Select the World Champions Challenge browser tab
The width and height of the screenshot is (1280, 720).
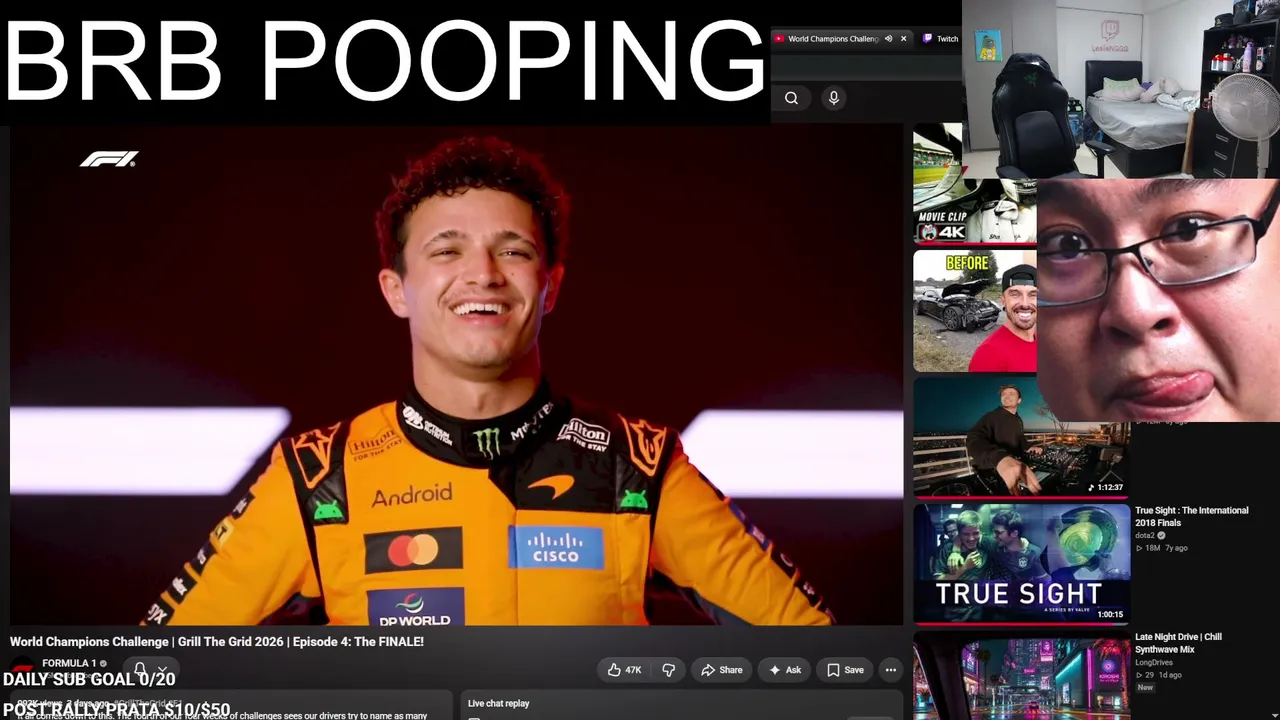pos(832,39)
